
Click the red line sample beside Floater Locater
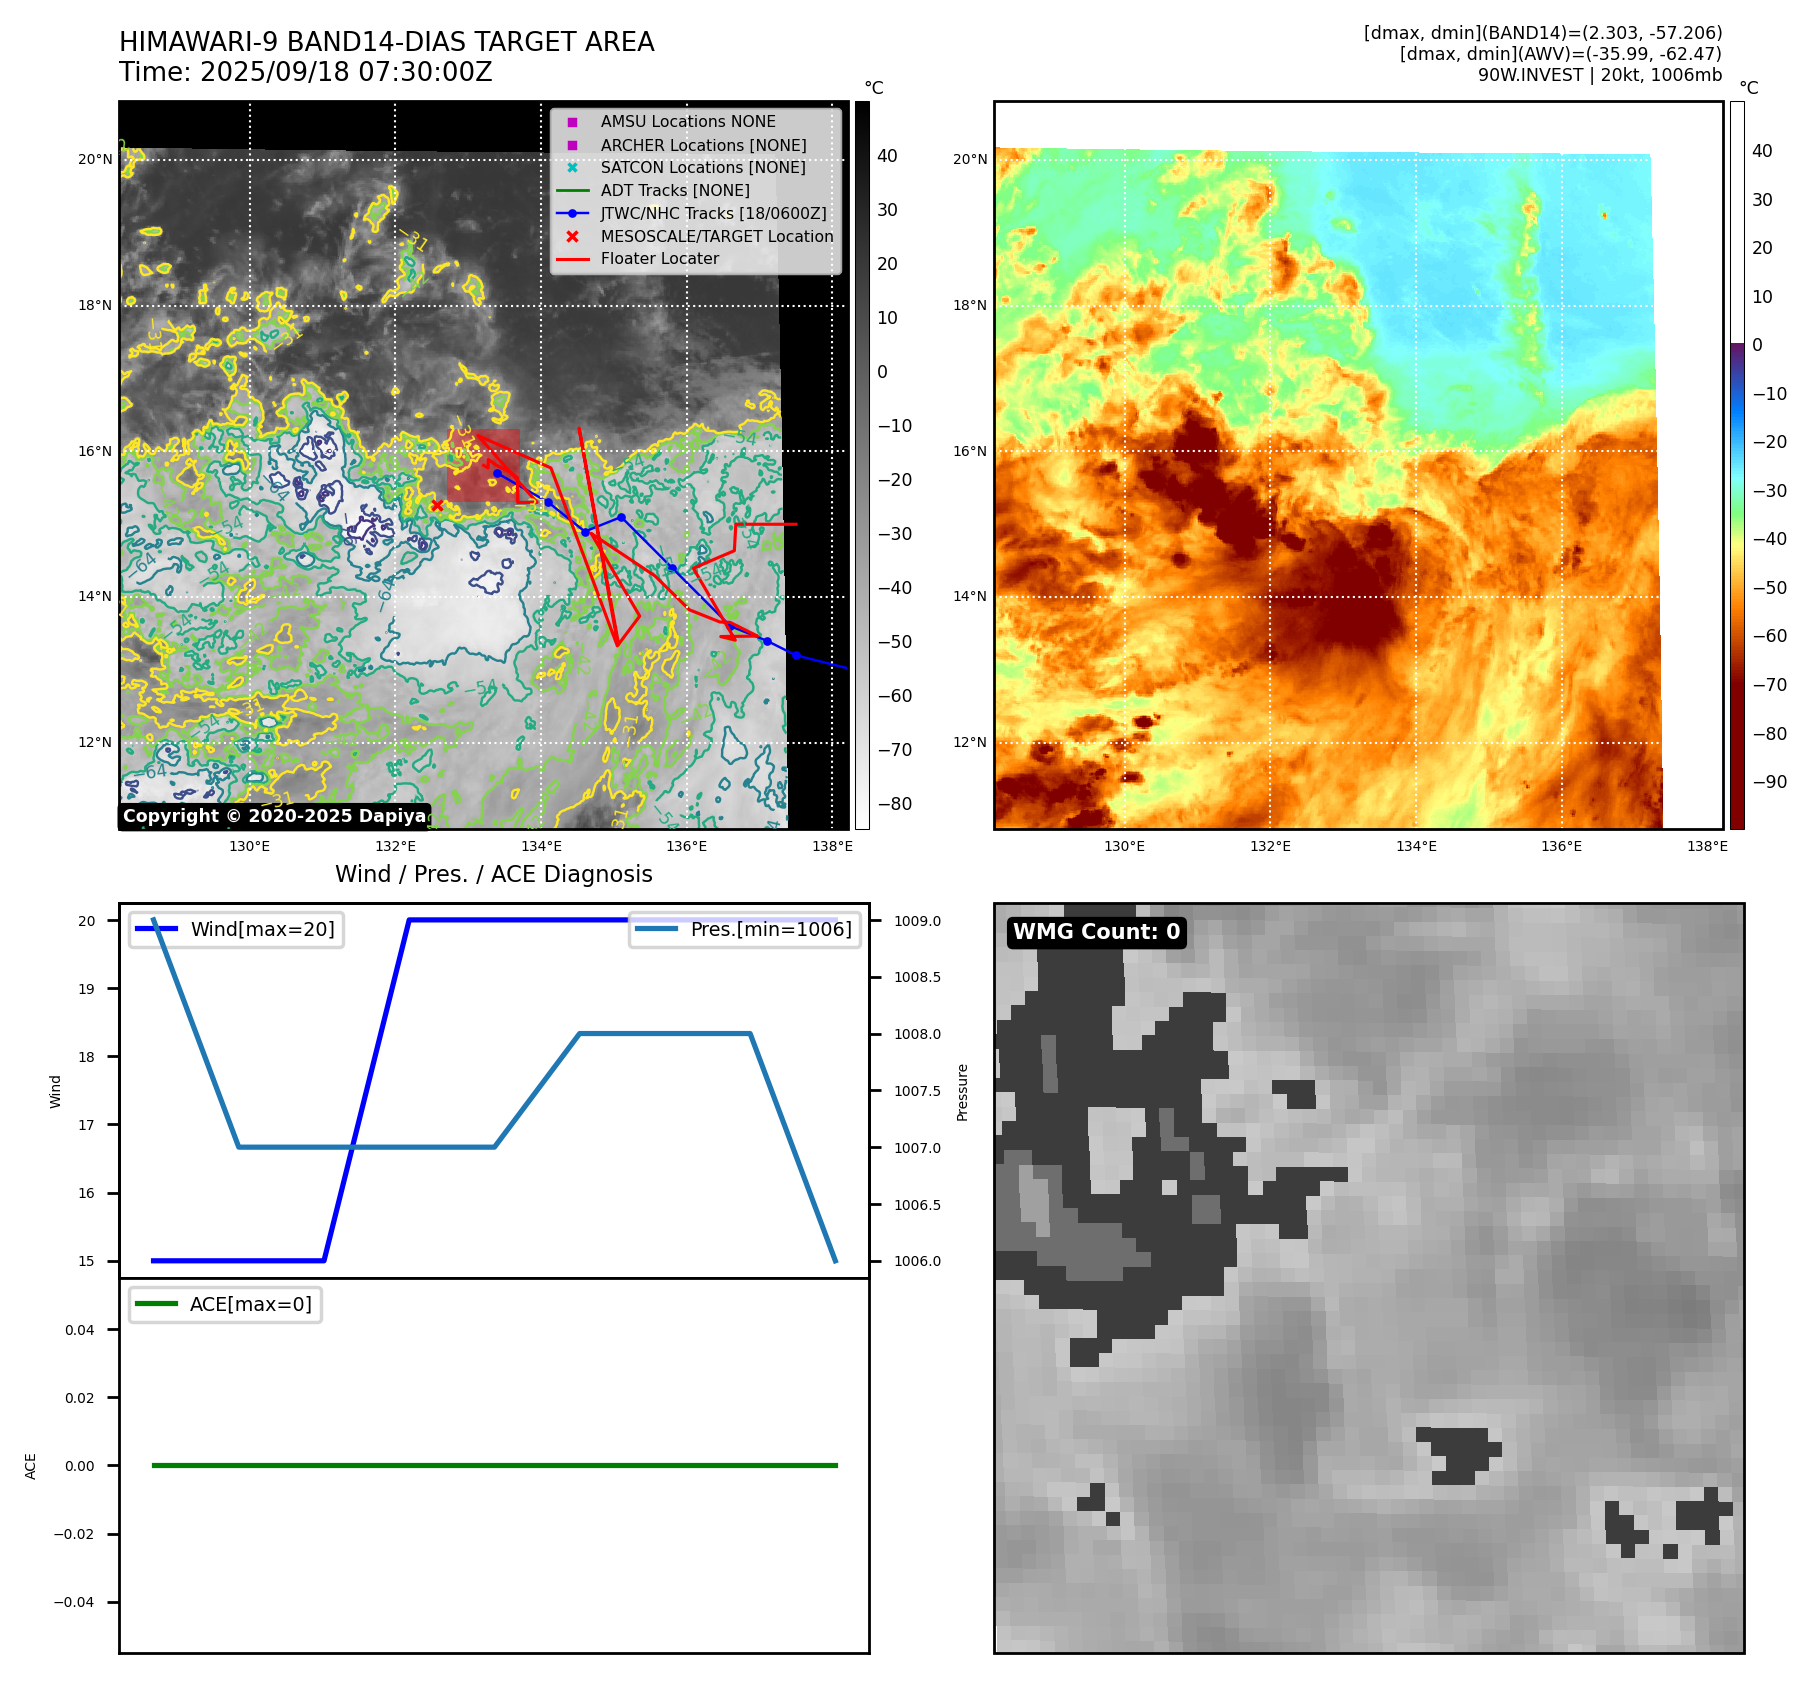(x=572, y=259)
